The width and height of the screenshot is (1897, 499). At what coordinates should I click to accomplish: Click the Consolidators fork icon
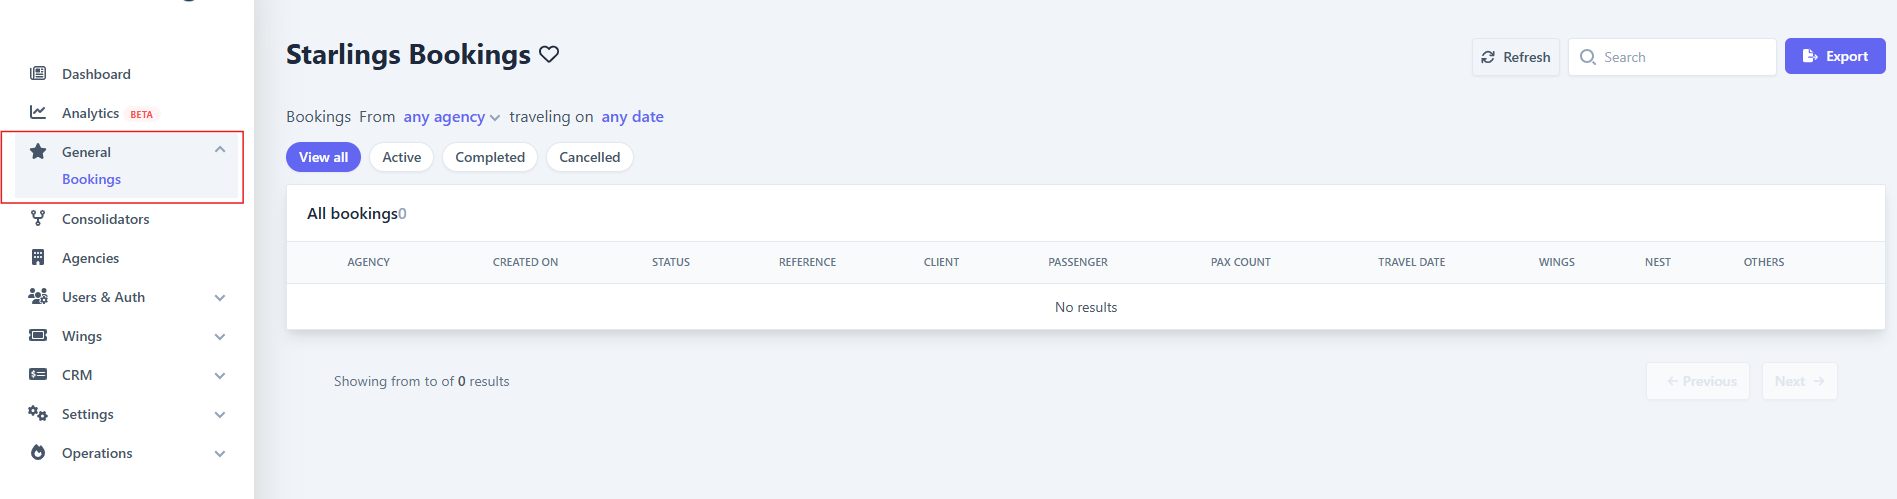point(38,219)
